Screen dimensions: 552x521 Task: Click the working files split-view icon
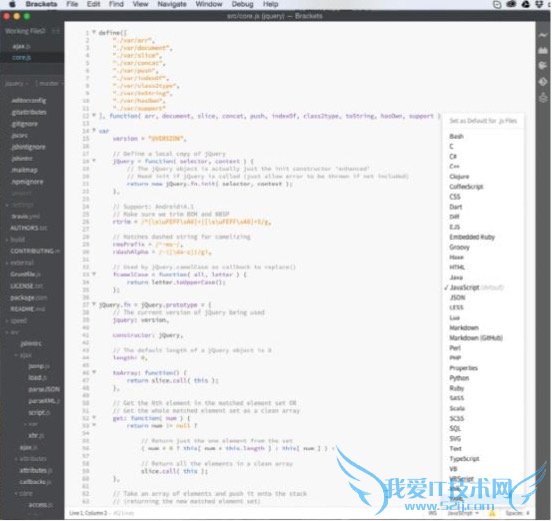point(55,31)
